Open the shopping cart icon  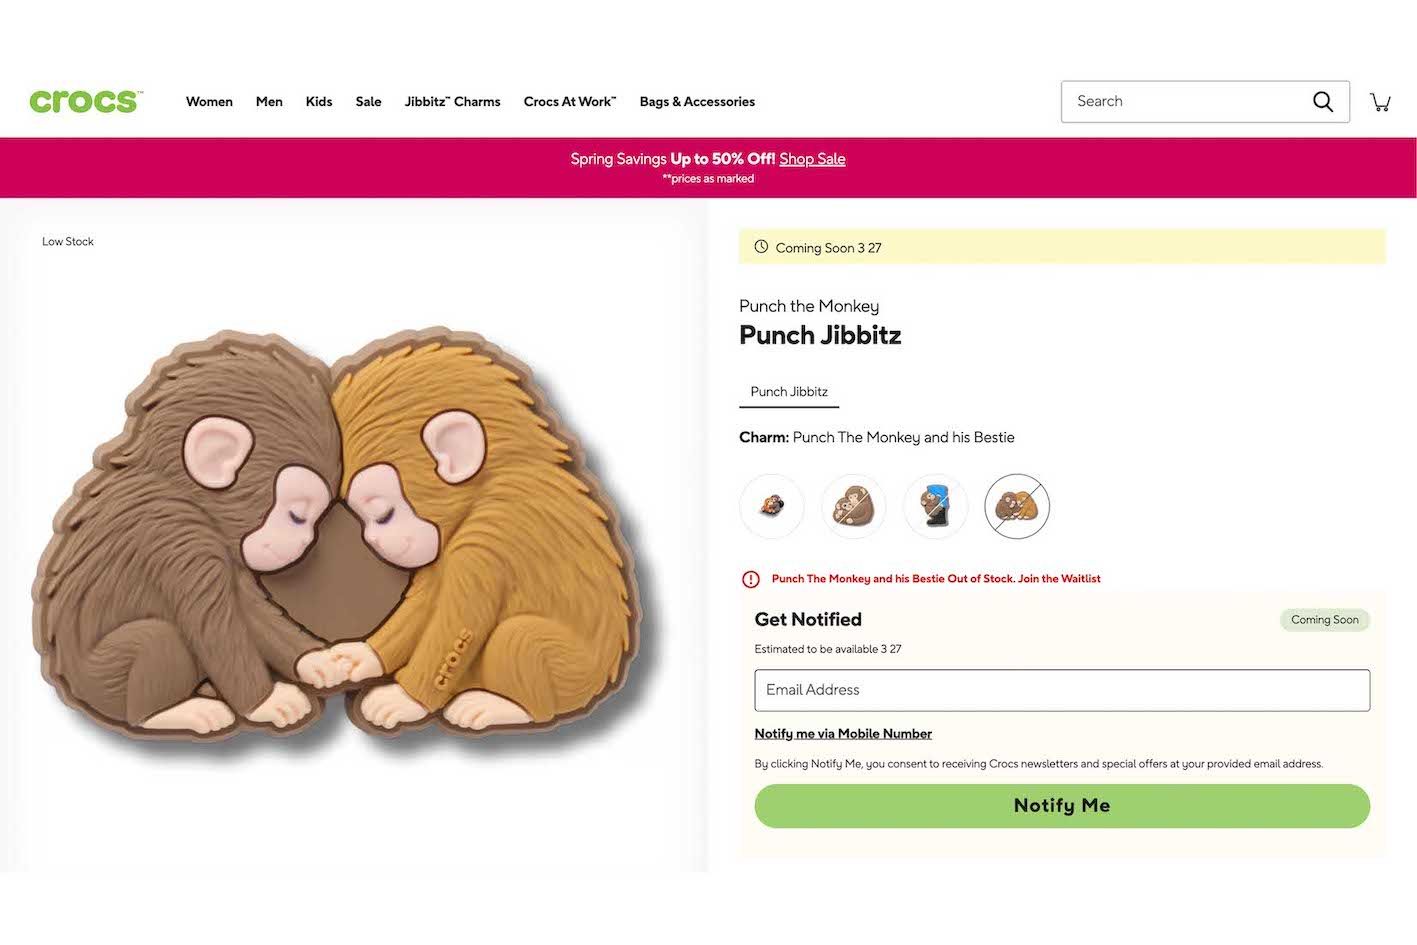click(1381, 101)
